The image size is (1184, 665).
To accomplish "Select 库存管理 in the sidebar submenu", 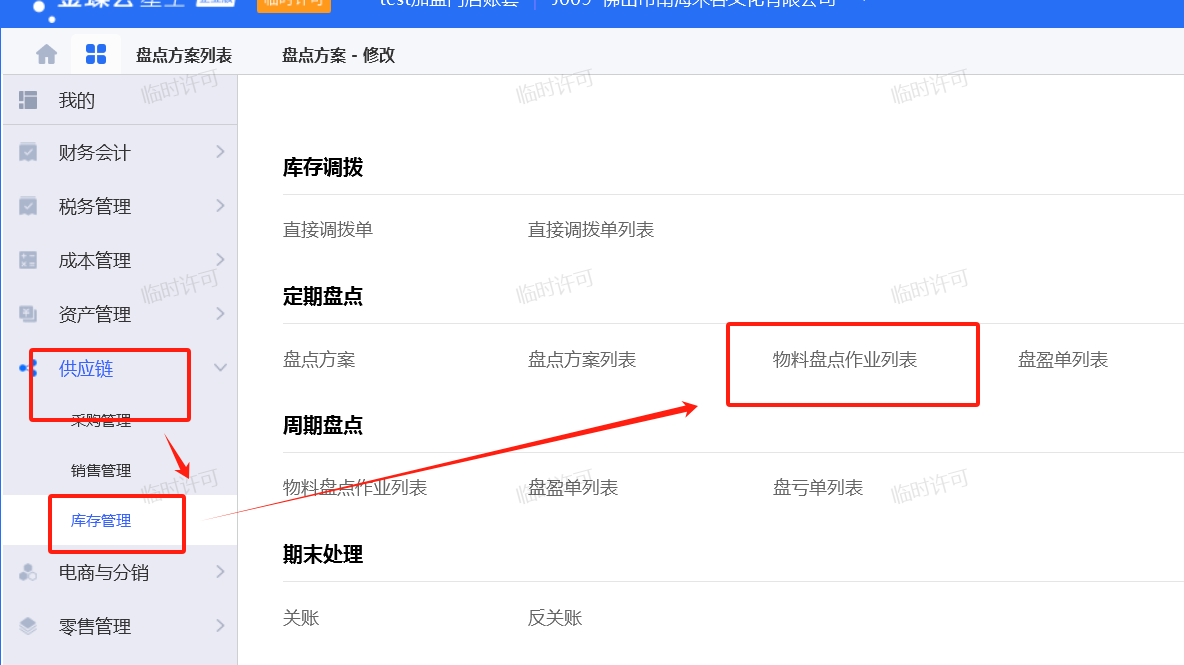I will click(101, 520).
